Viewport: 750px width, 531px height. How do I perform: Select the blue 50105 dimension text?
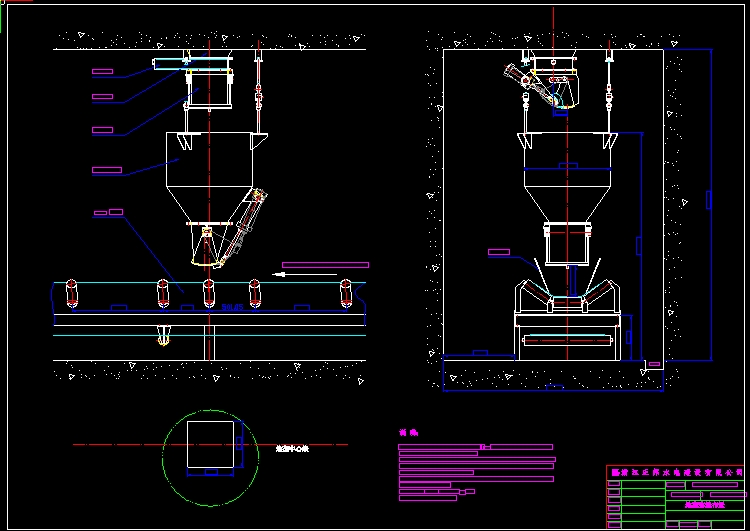[x=232, y=307]
